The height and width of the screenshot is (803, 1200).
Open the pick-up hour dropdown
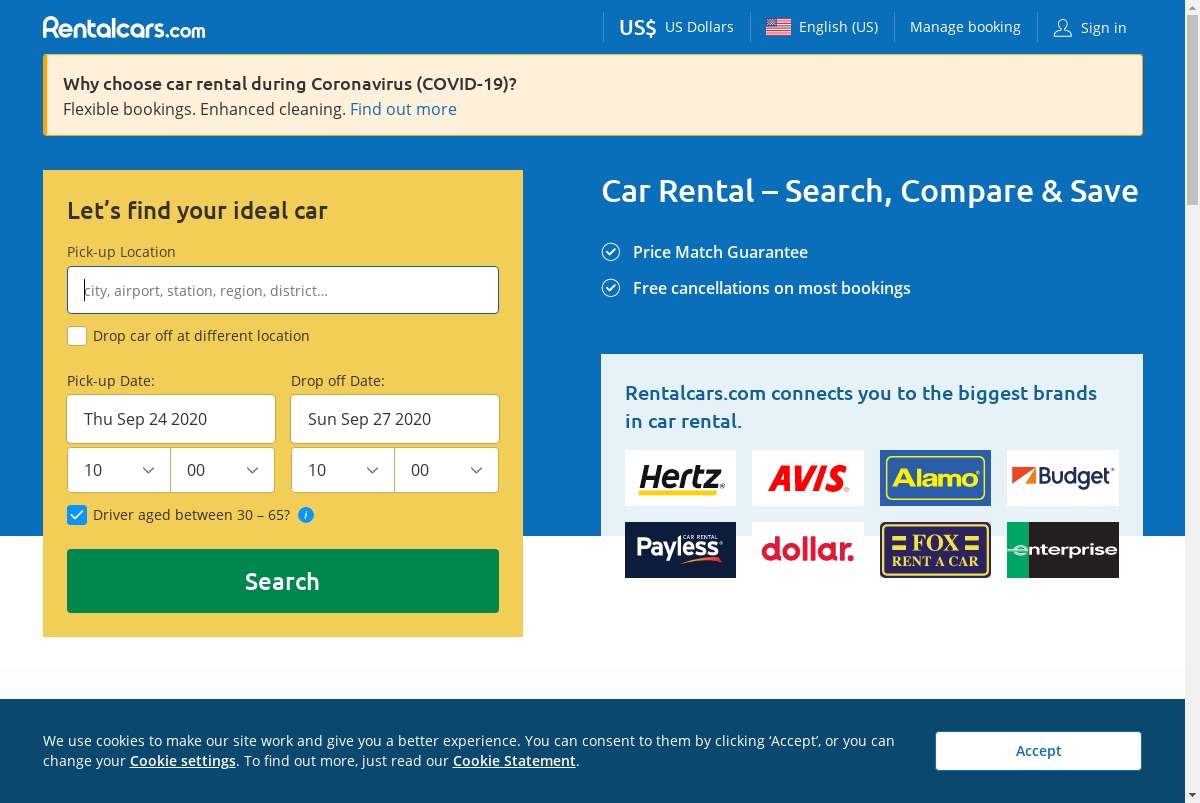[x=119, y=470]
